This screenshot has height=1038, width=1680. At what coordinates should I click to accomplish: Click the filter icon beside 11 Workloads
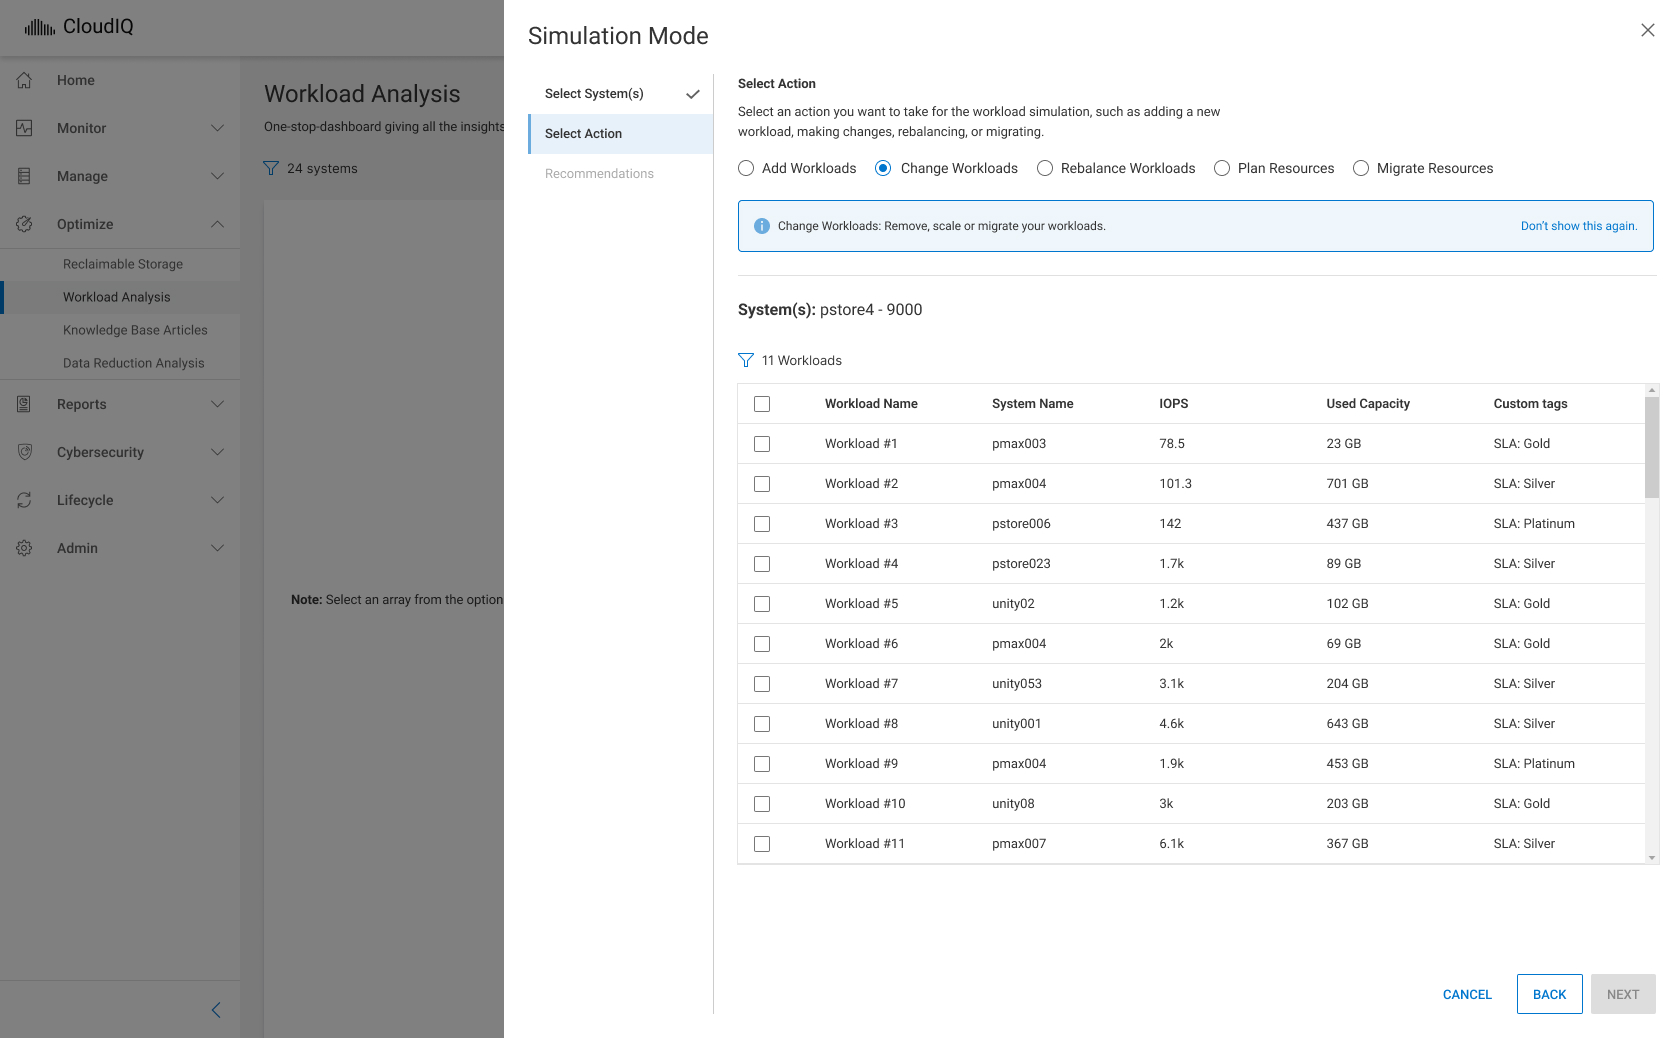746,360
